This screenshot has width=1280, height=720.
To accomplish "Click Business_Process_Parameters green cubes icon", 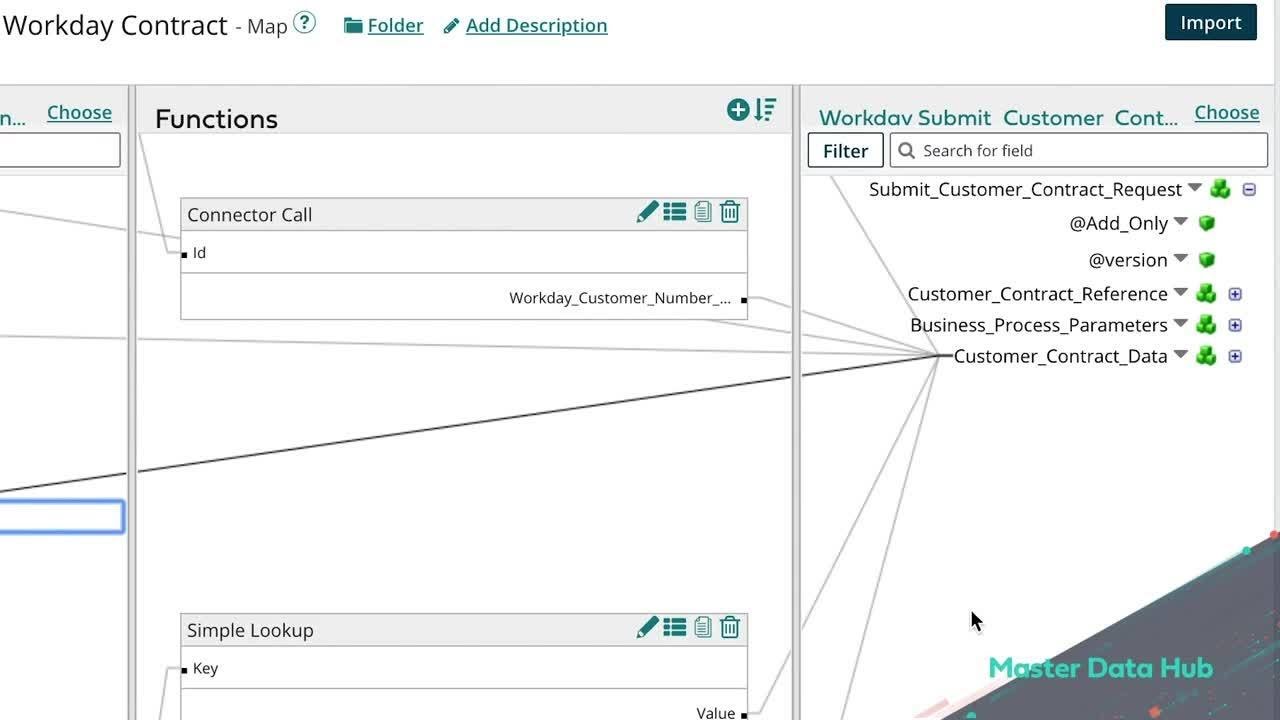I will point(1206,325).
